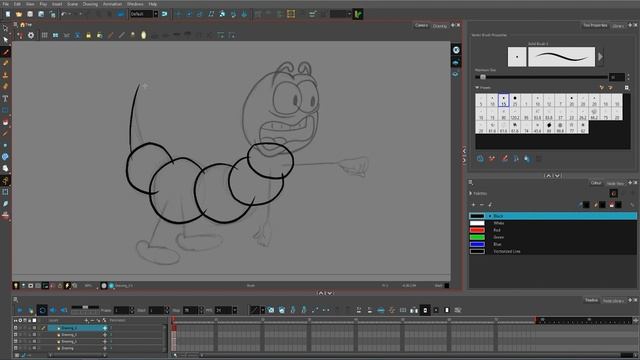640x360 pixels.
Task: Click the add layer plus icon in timeline
Action: [86, 320]
